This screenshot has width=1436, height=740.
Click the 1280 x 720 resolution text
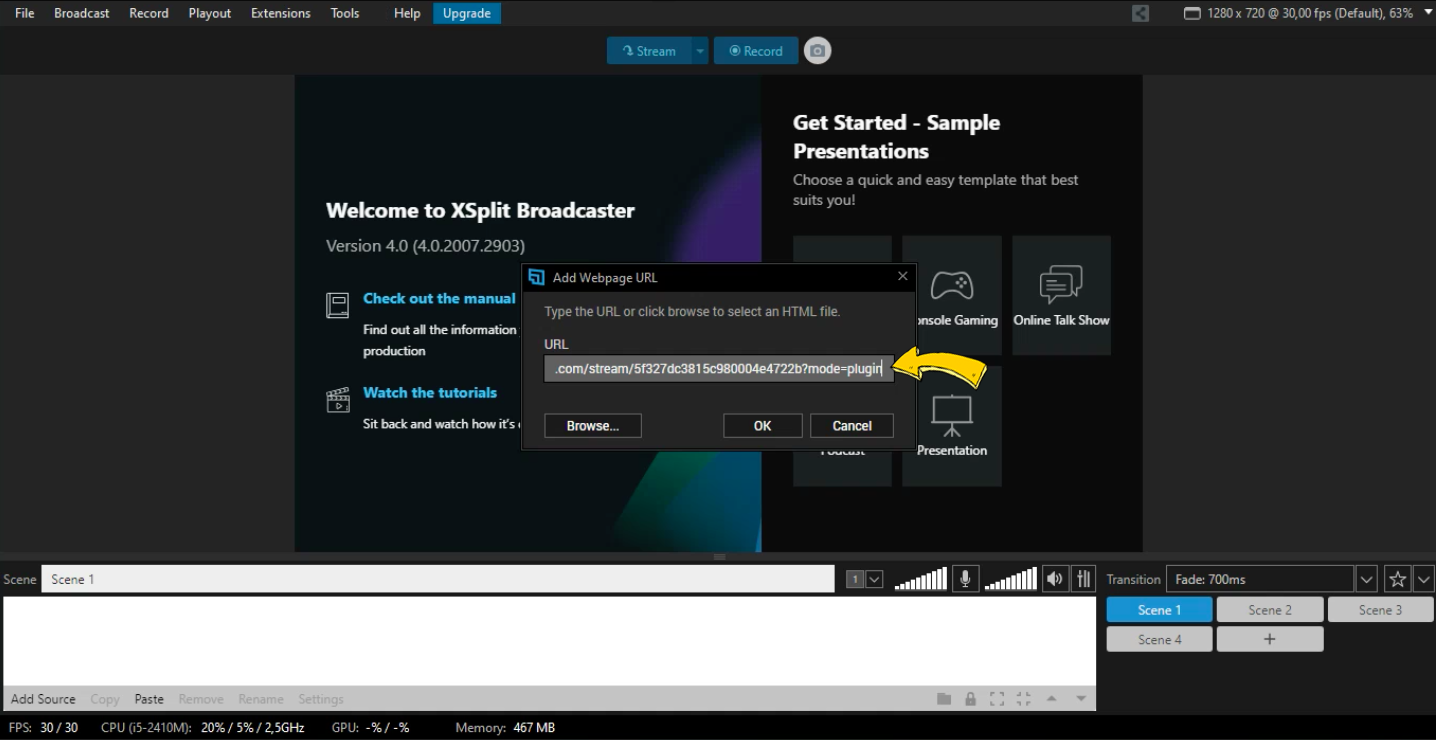tap(1310, 13)
